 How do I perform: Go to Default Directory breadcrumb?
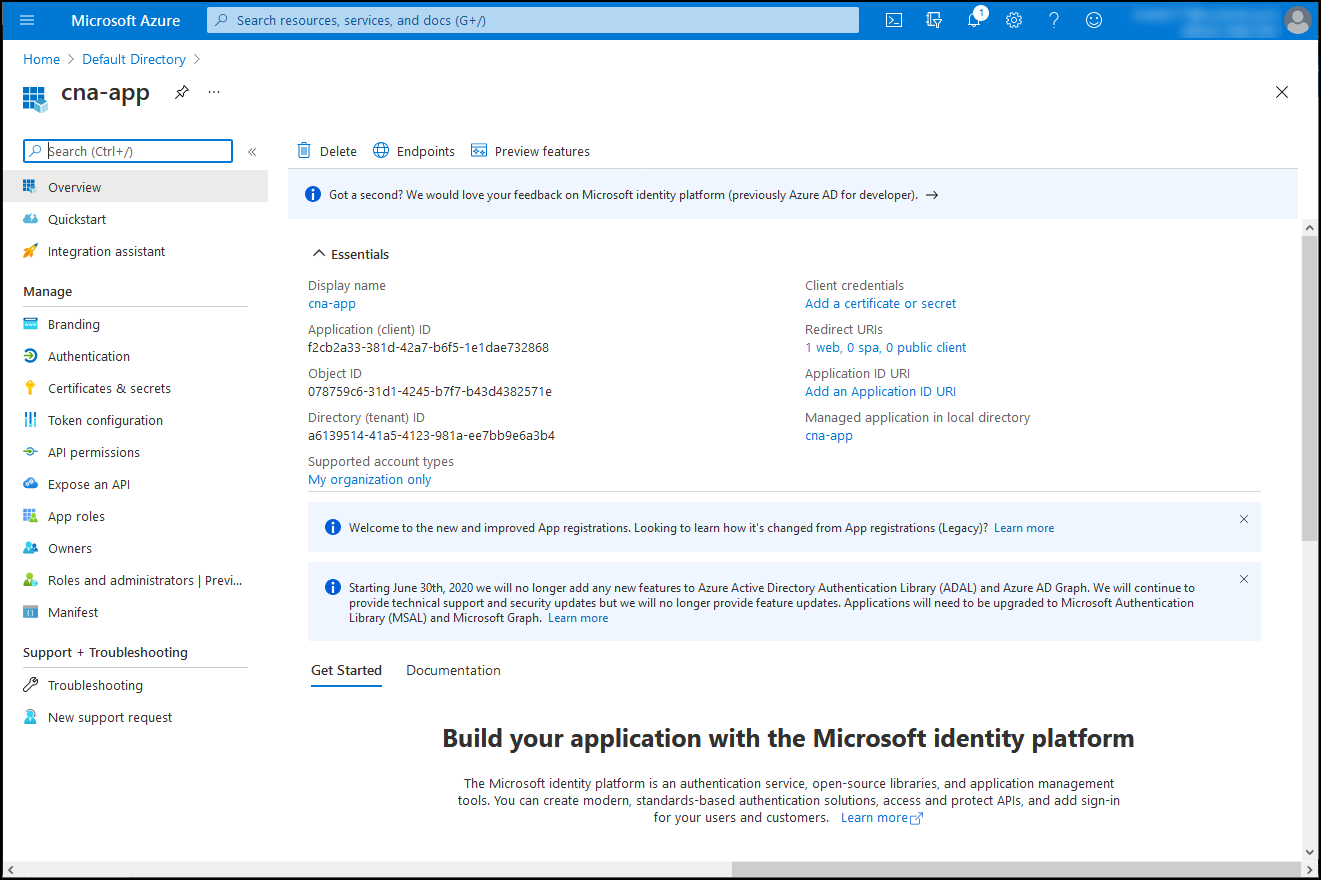(x=134, y=60)
